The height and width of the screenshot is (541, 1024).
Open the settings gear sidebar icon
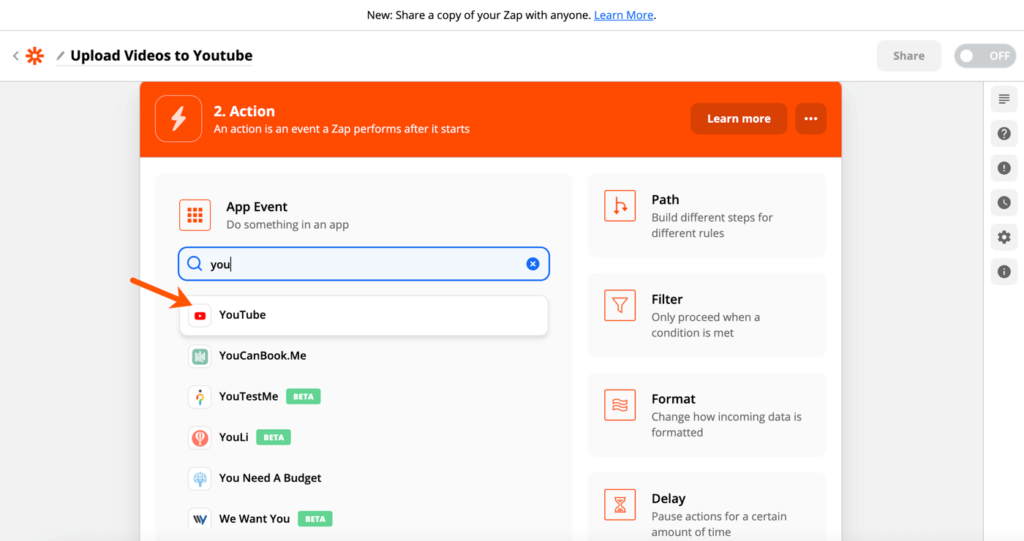[x=1004, y=237]
